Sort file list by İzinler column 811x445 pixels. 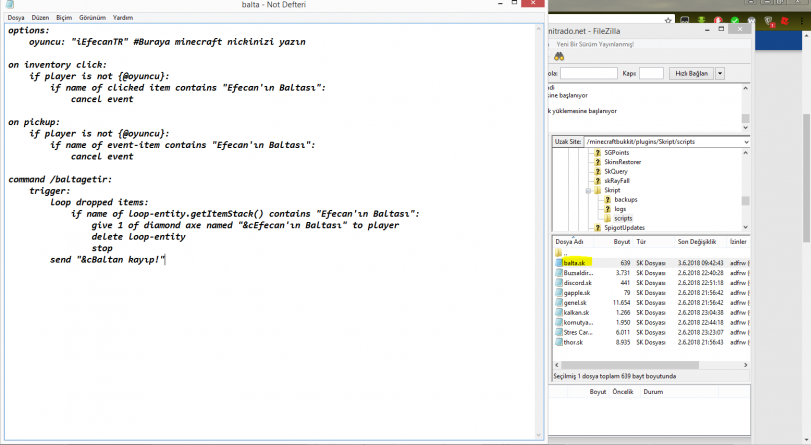tap(738, 242)
